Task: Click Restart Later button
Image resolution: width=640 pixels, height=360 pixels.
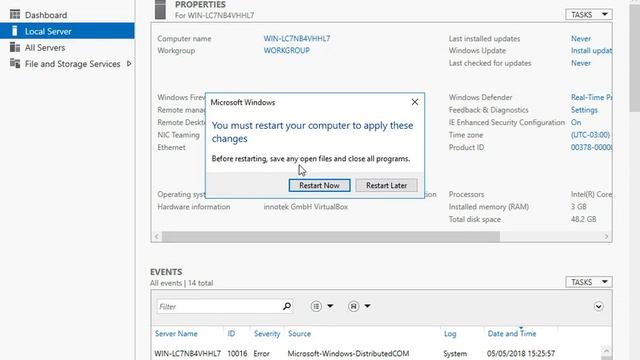Action: click(x=386, y=185)
